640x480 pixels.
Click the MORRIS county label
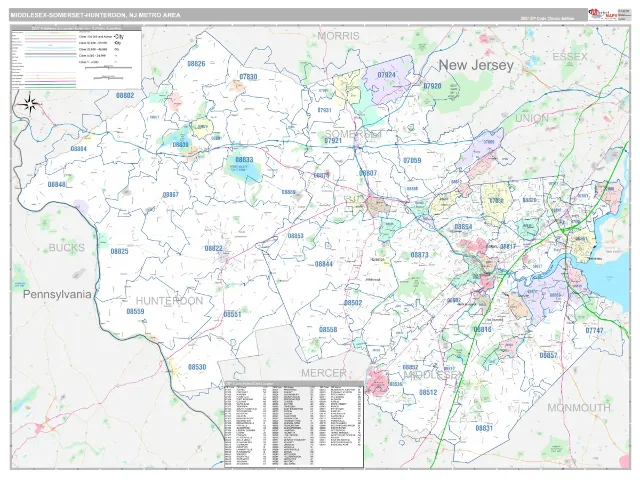(338, 36)
